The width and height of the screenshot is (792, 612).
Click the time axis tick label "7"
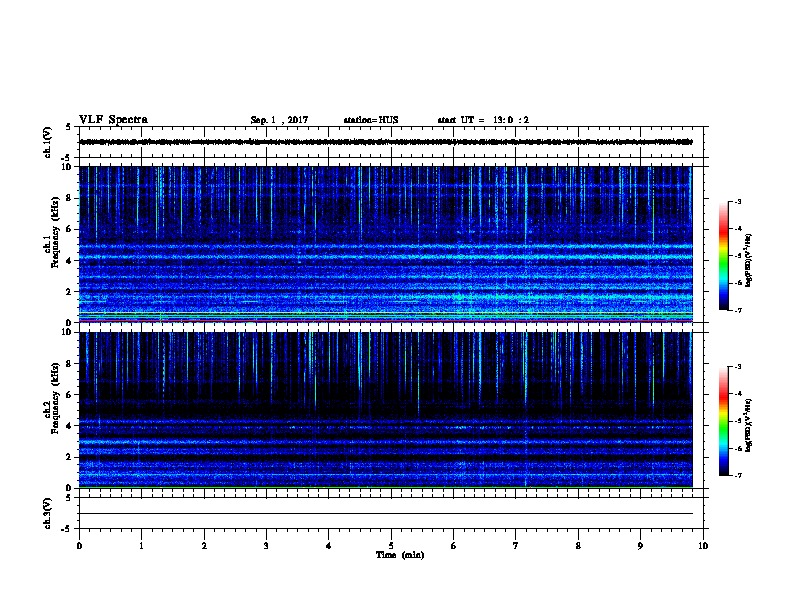pyautogui.click(x=516, y=546)
